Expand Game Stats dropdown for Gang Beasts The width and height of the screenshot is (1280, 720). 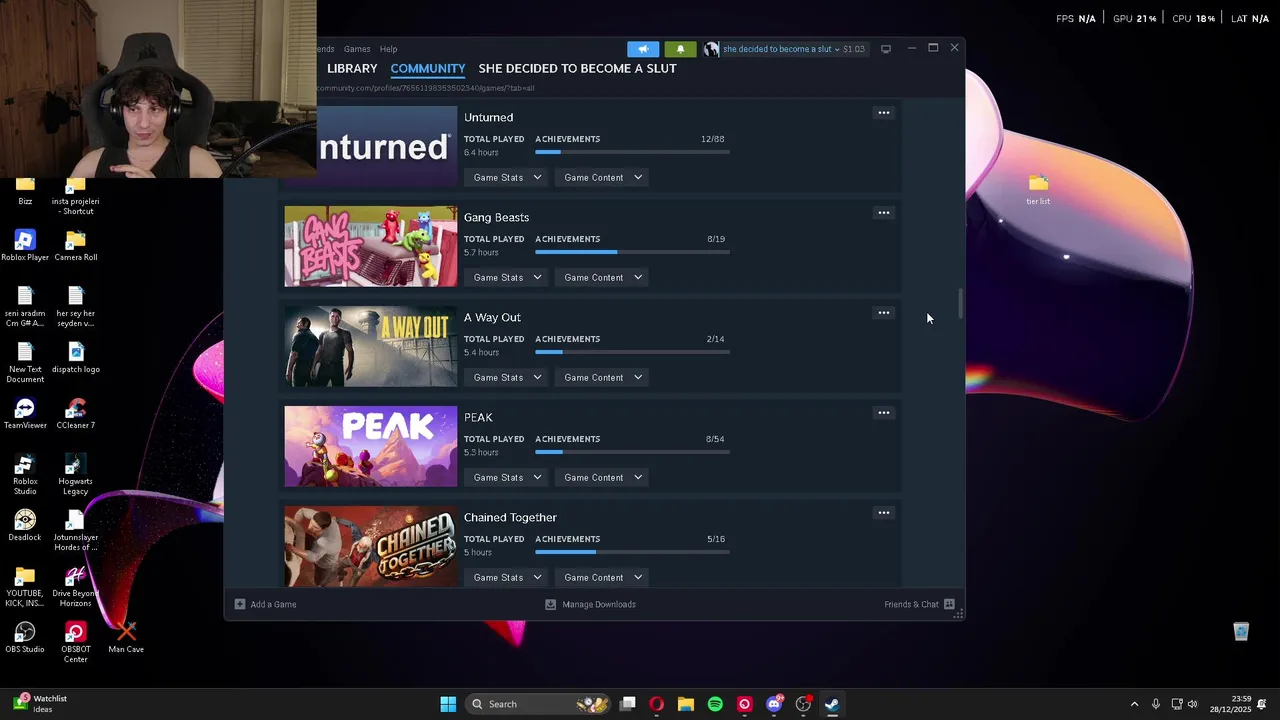[507, 277]
